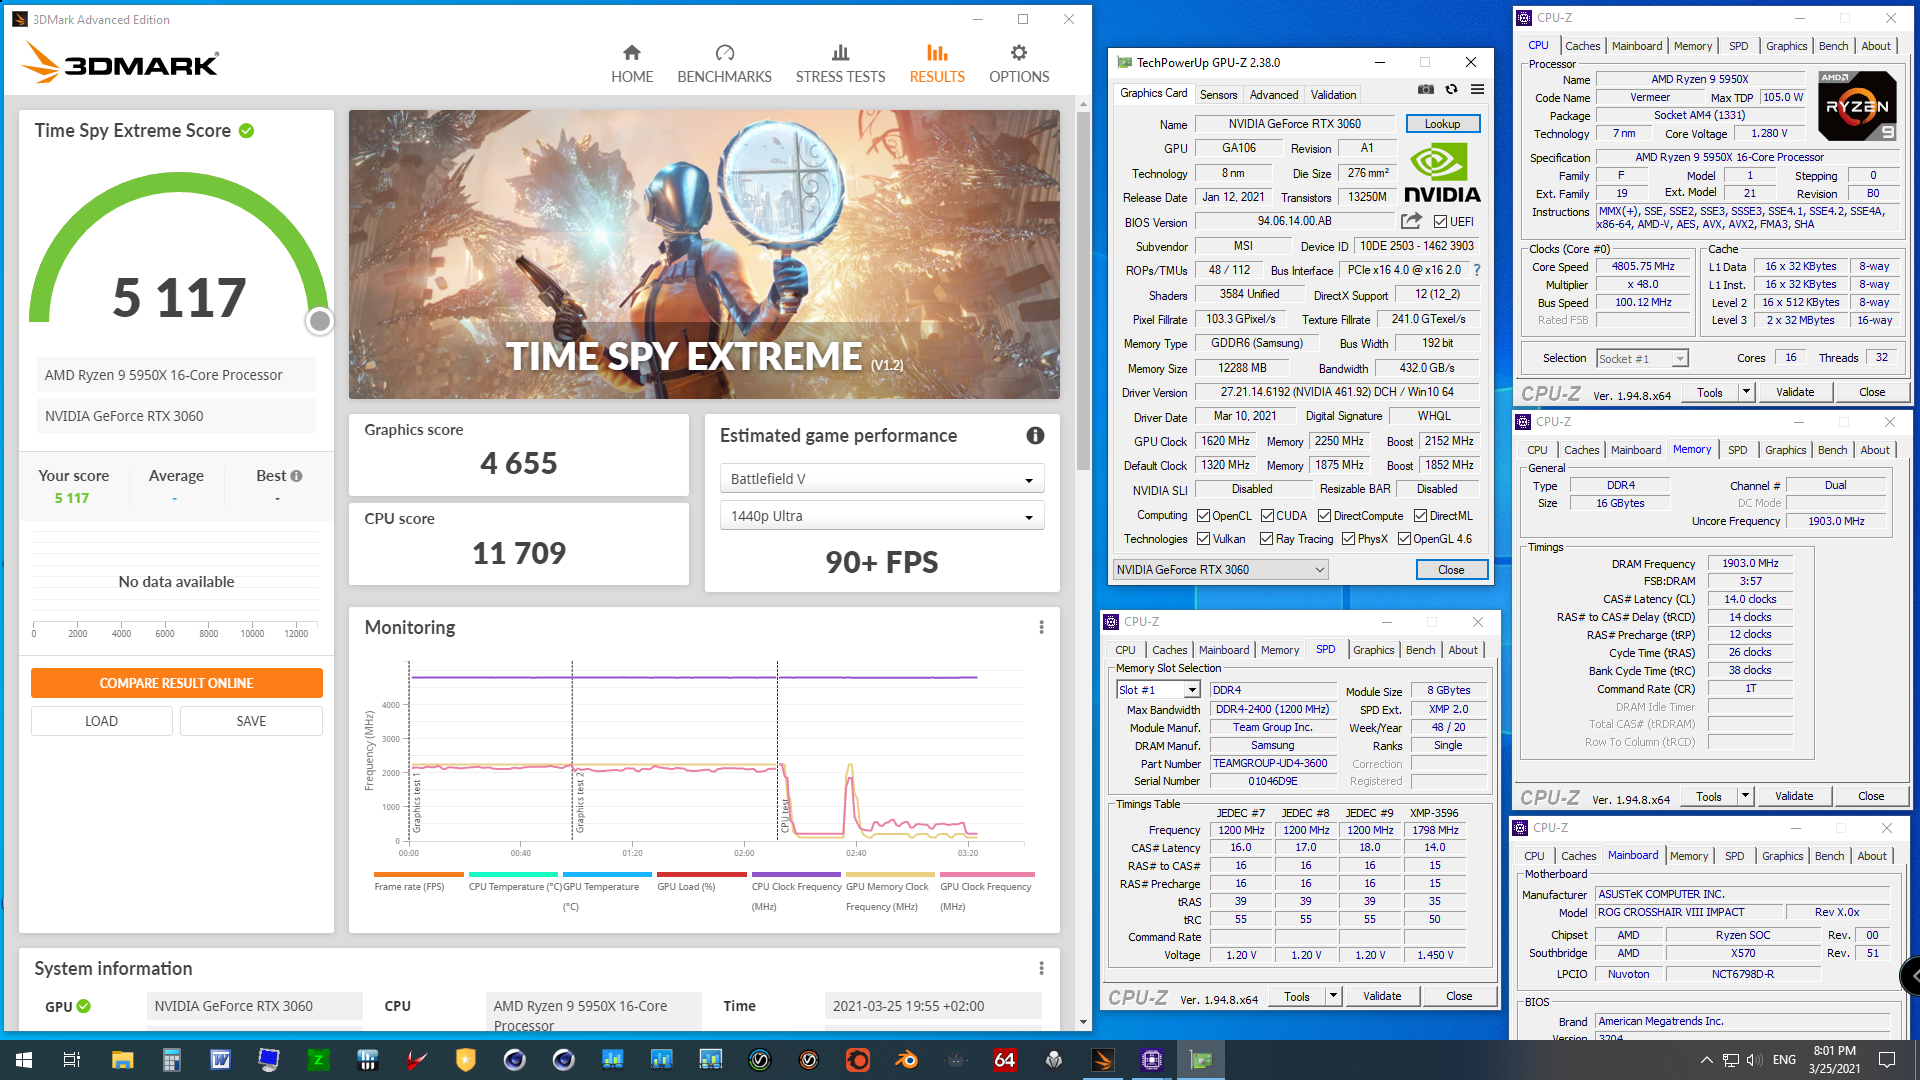Click Validate in CPU-Z SPD window
Image resolution: width=1920 pixels, height=1080 pixels.
point(1382,996)
